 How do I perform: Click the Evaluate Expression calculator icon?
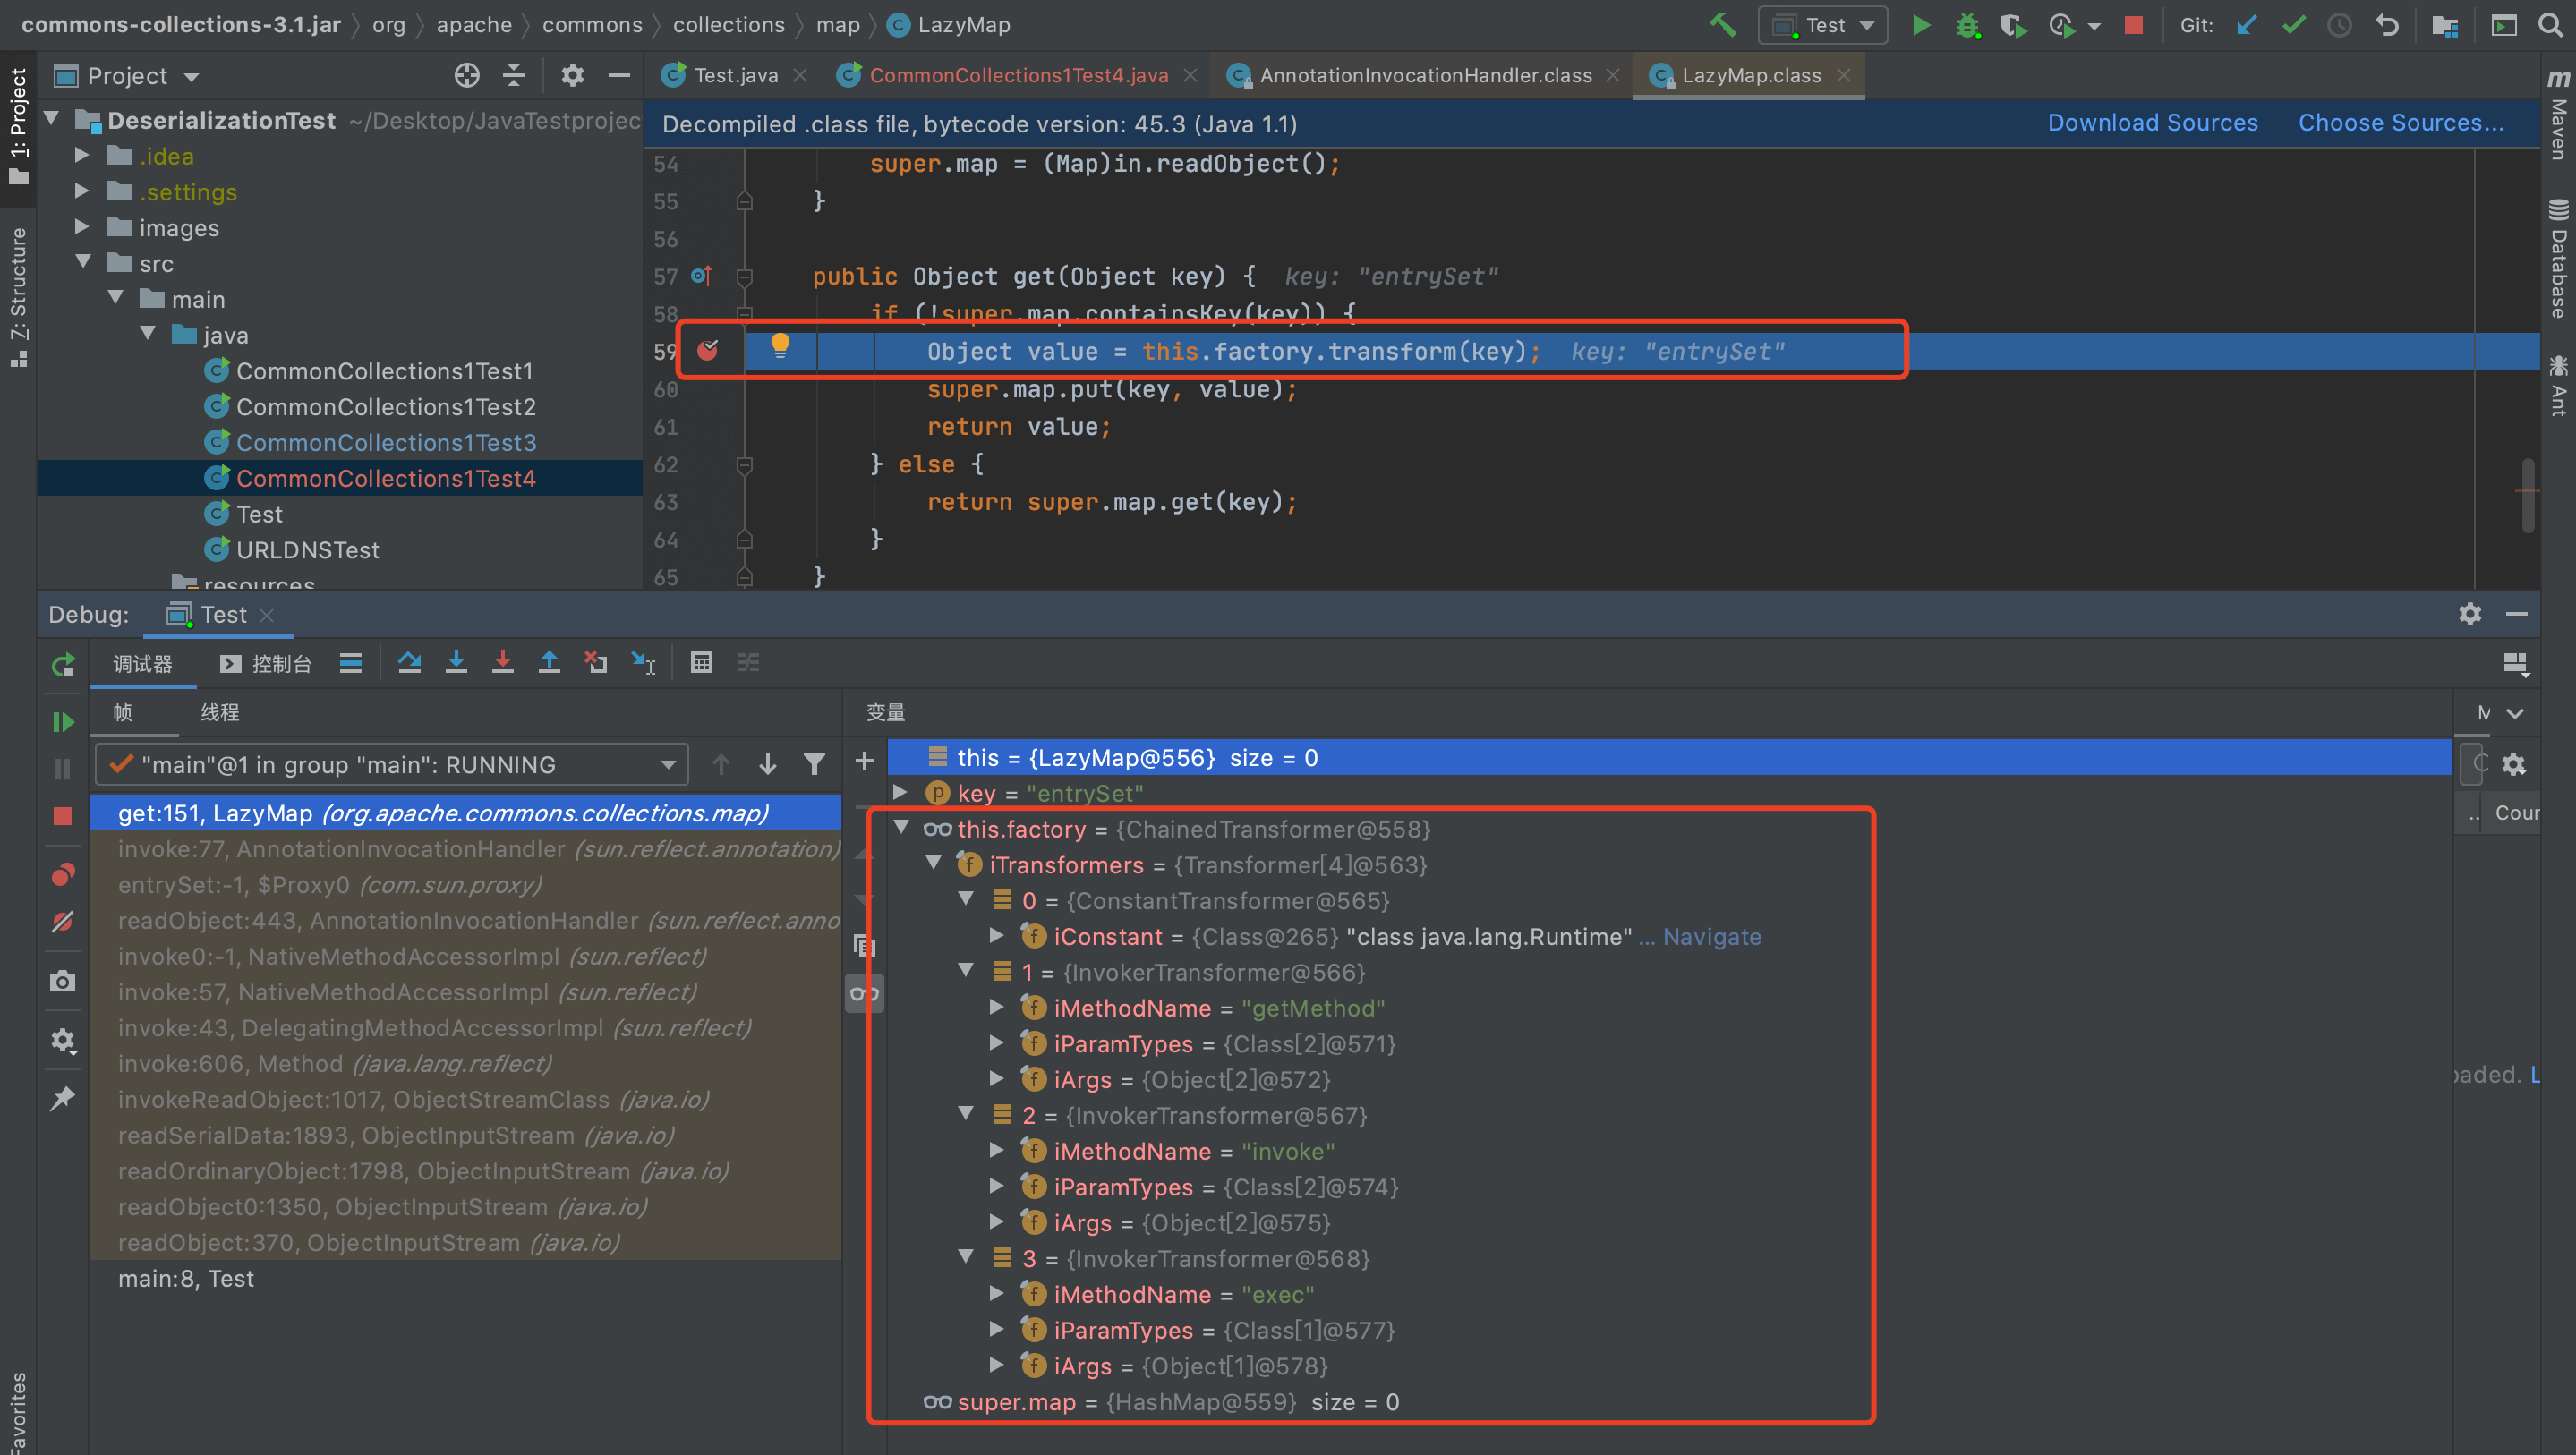(x=701, y=662)
